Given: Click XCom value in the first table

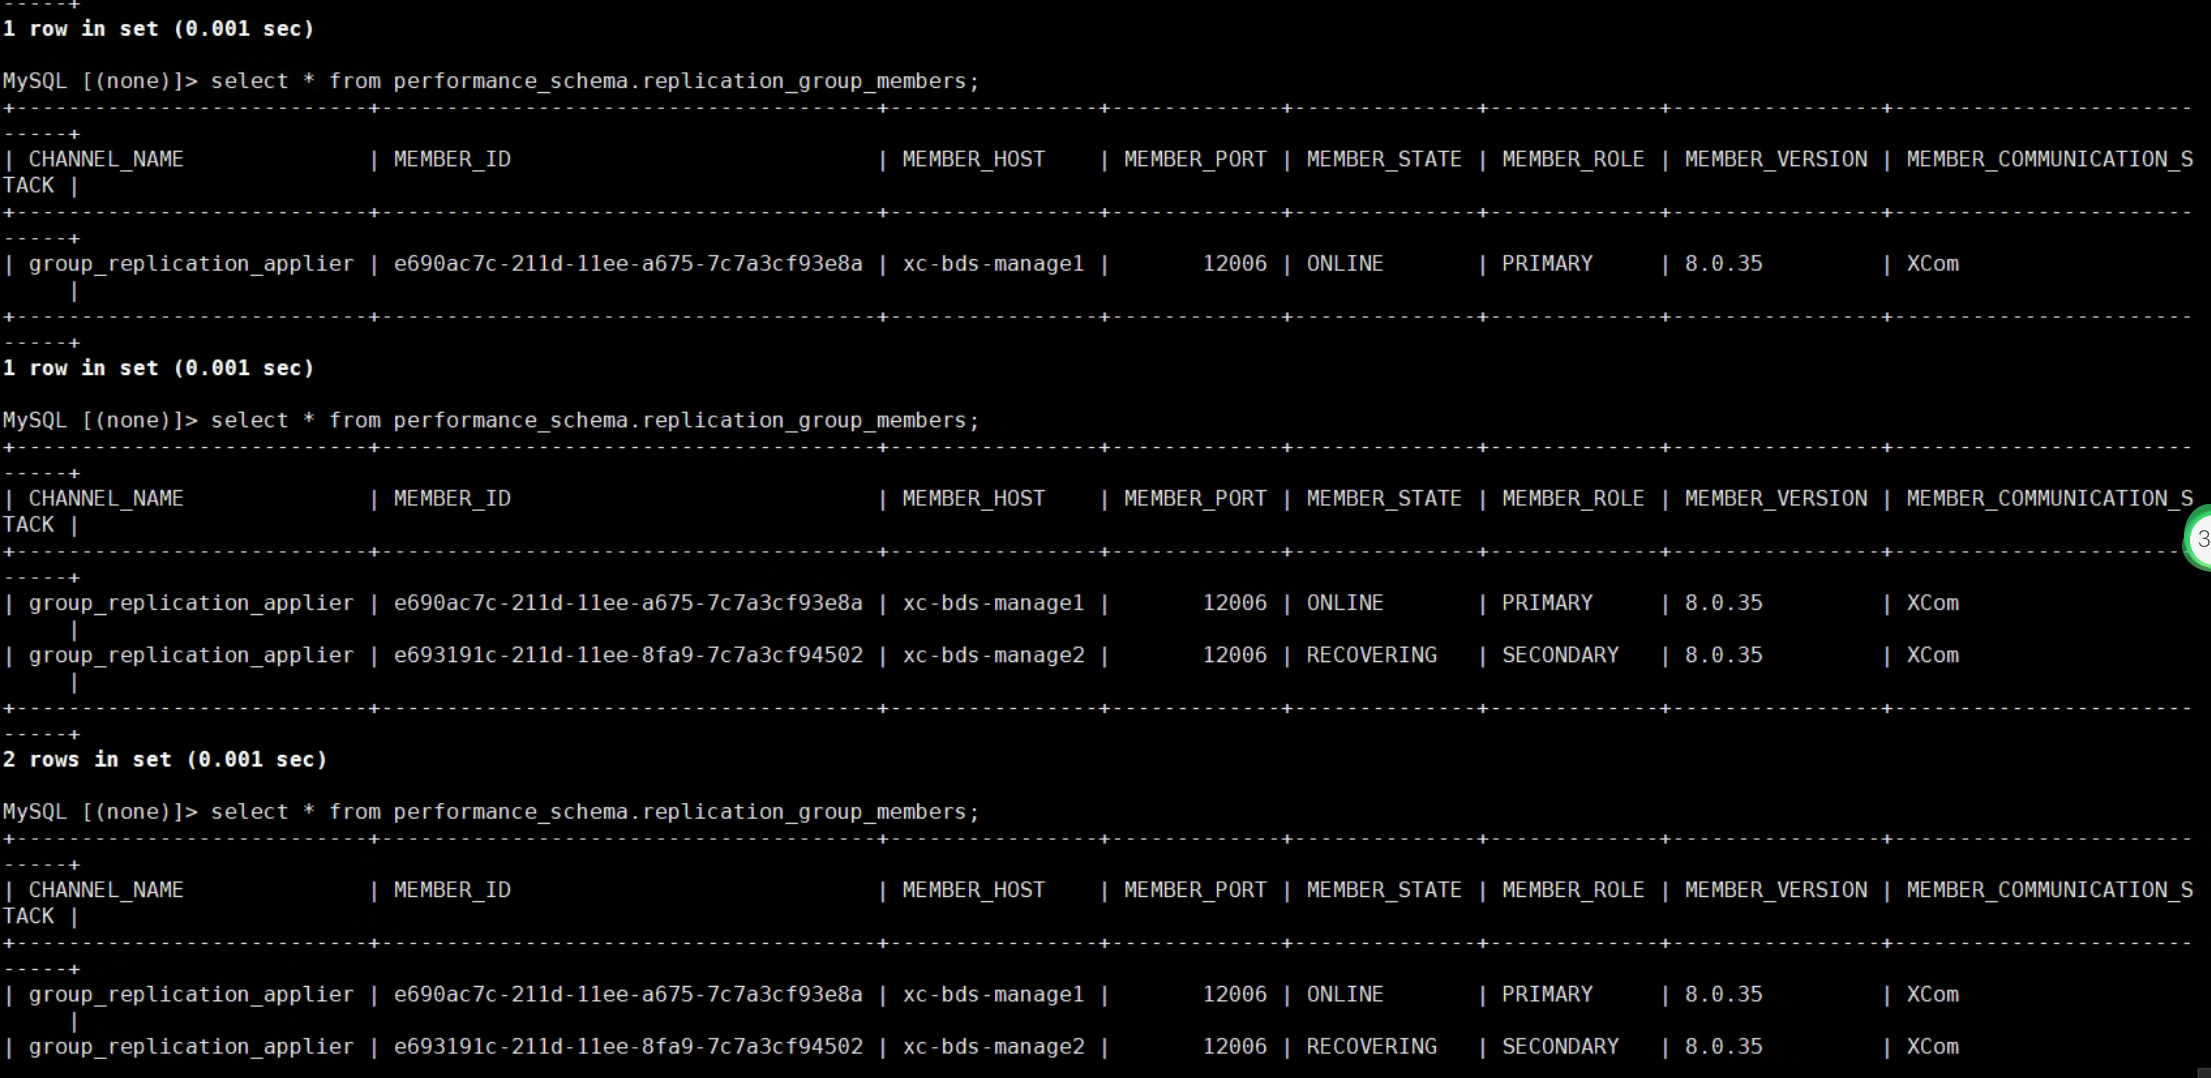Looking at the screenshot, I should pos(1932,264).
